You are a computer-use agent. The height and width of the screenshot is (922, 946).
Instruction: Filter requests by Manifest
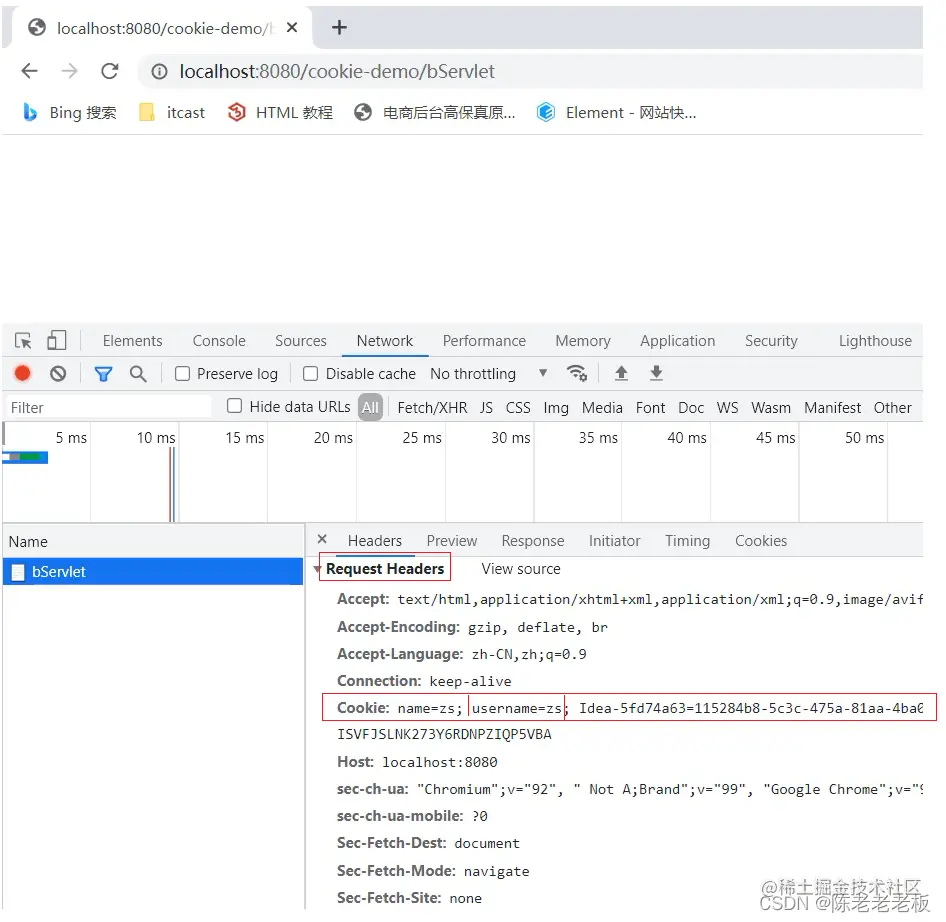click(832, 408)
